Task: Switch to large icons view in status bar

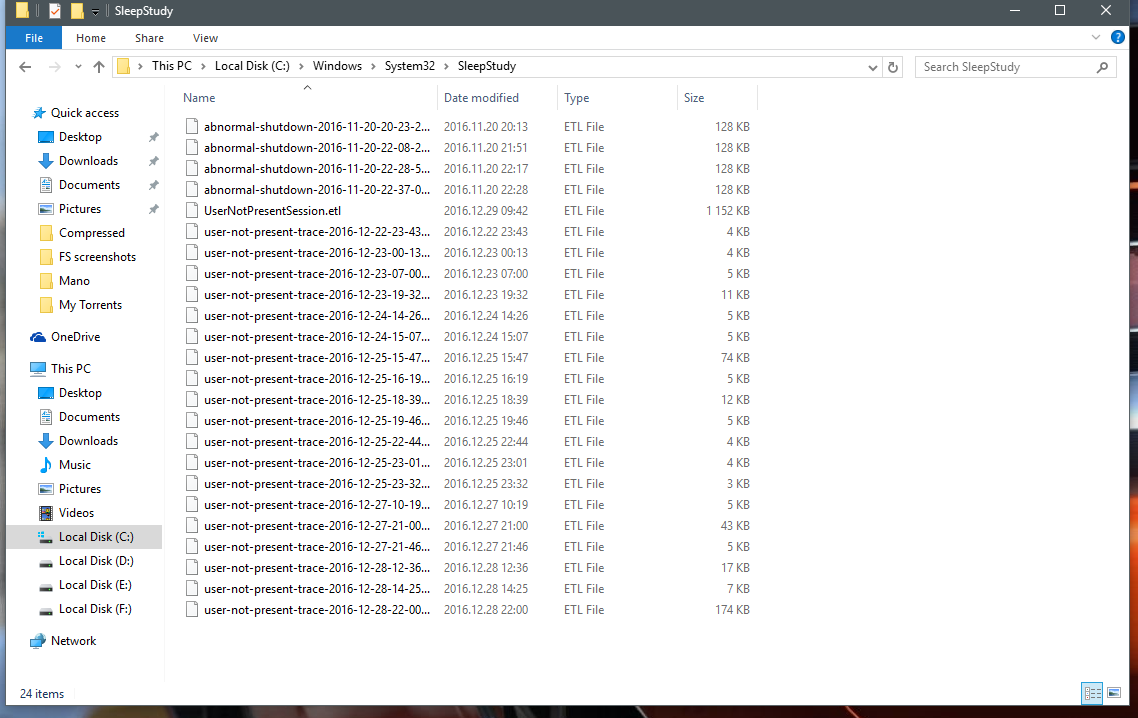Action: tap(1114, 693)
